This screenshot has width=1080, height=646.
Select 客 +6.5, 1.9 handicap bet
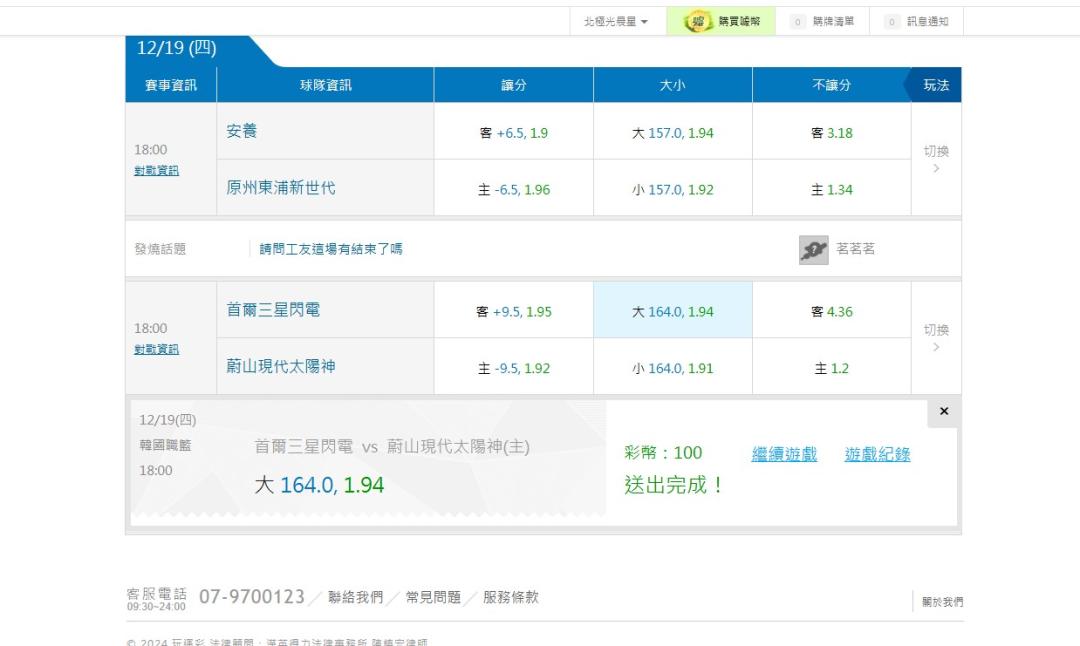pos(513,132)
